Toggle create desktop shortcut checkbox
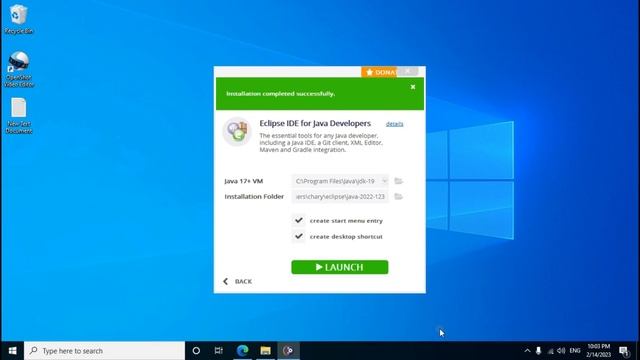This screenshot has height=360, width=640. pos(299,236)
